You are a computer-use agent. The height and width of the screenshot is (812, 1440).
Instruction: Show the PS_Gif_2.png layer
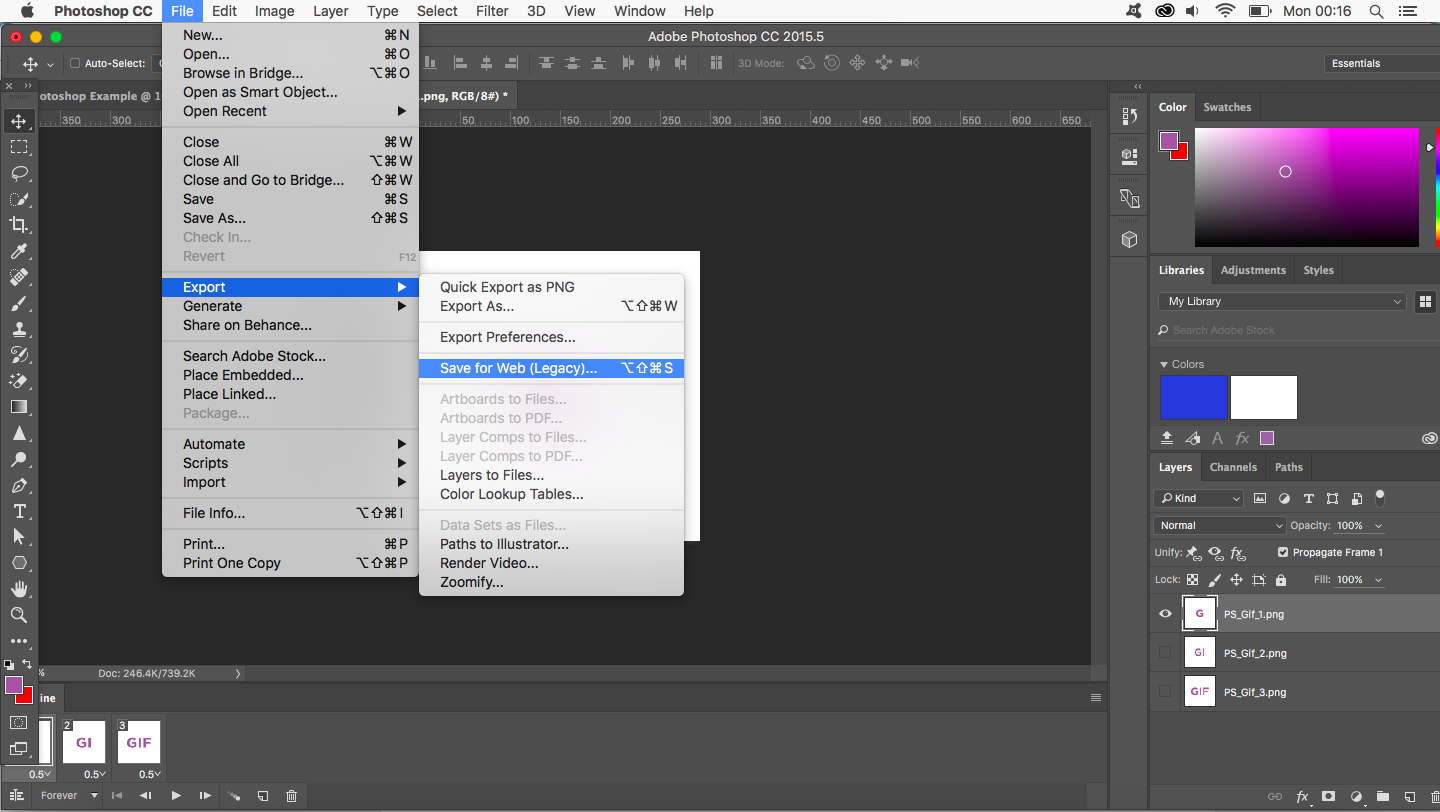pos(1164,653)
